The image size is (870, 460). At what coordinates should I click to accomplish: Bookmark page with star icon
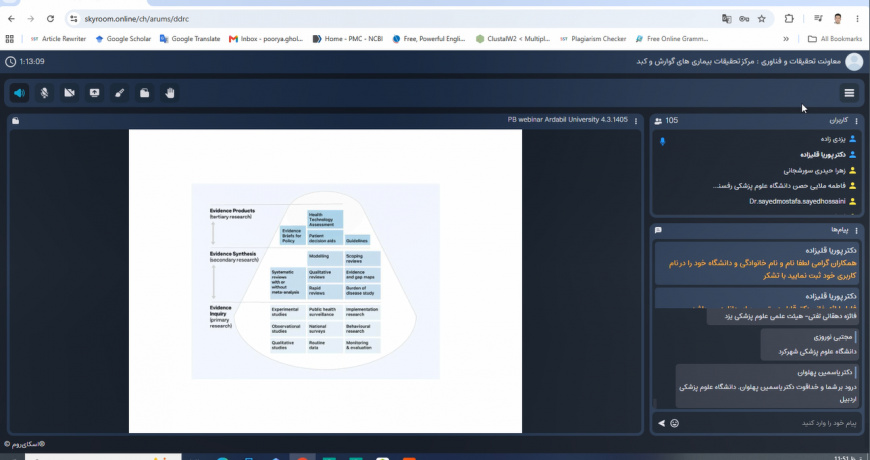tap(762, 19)
